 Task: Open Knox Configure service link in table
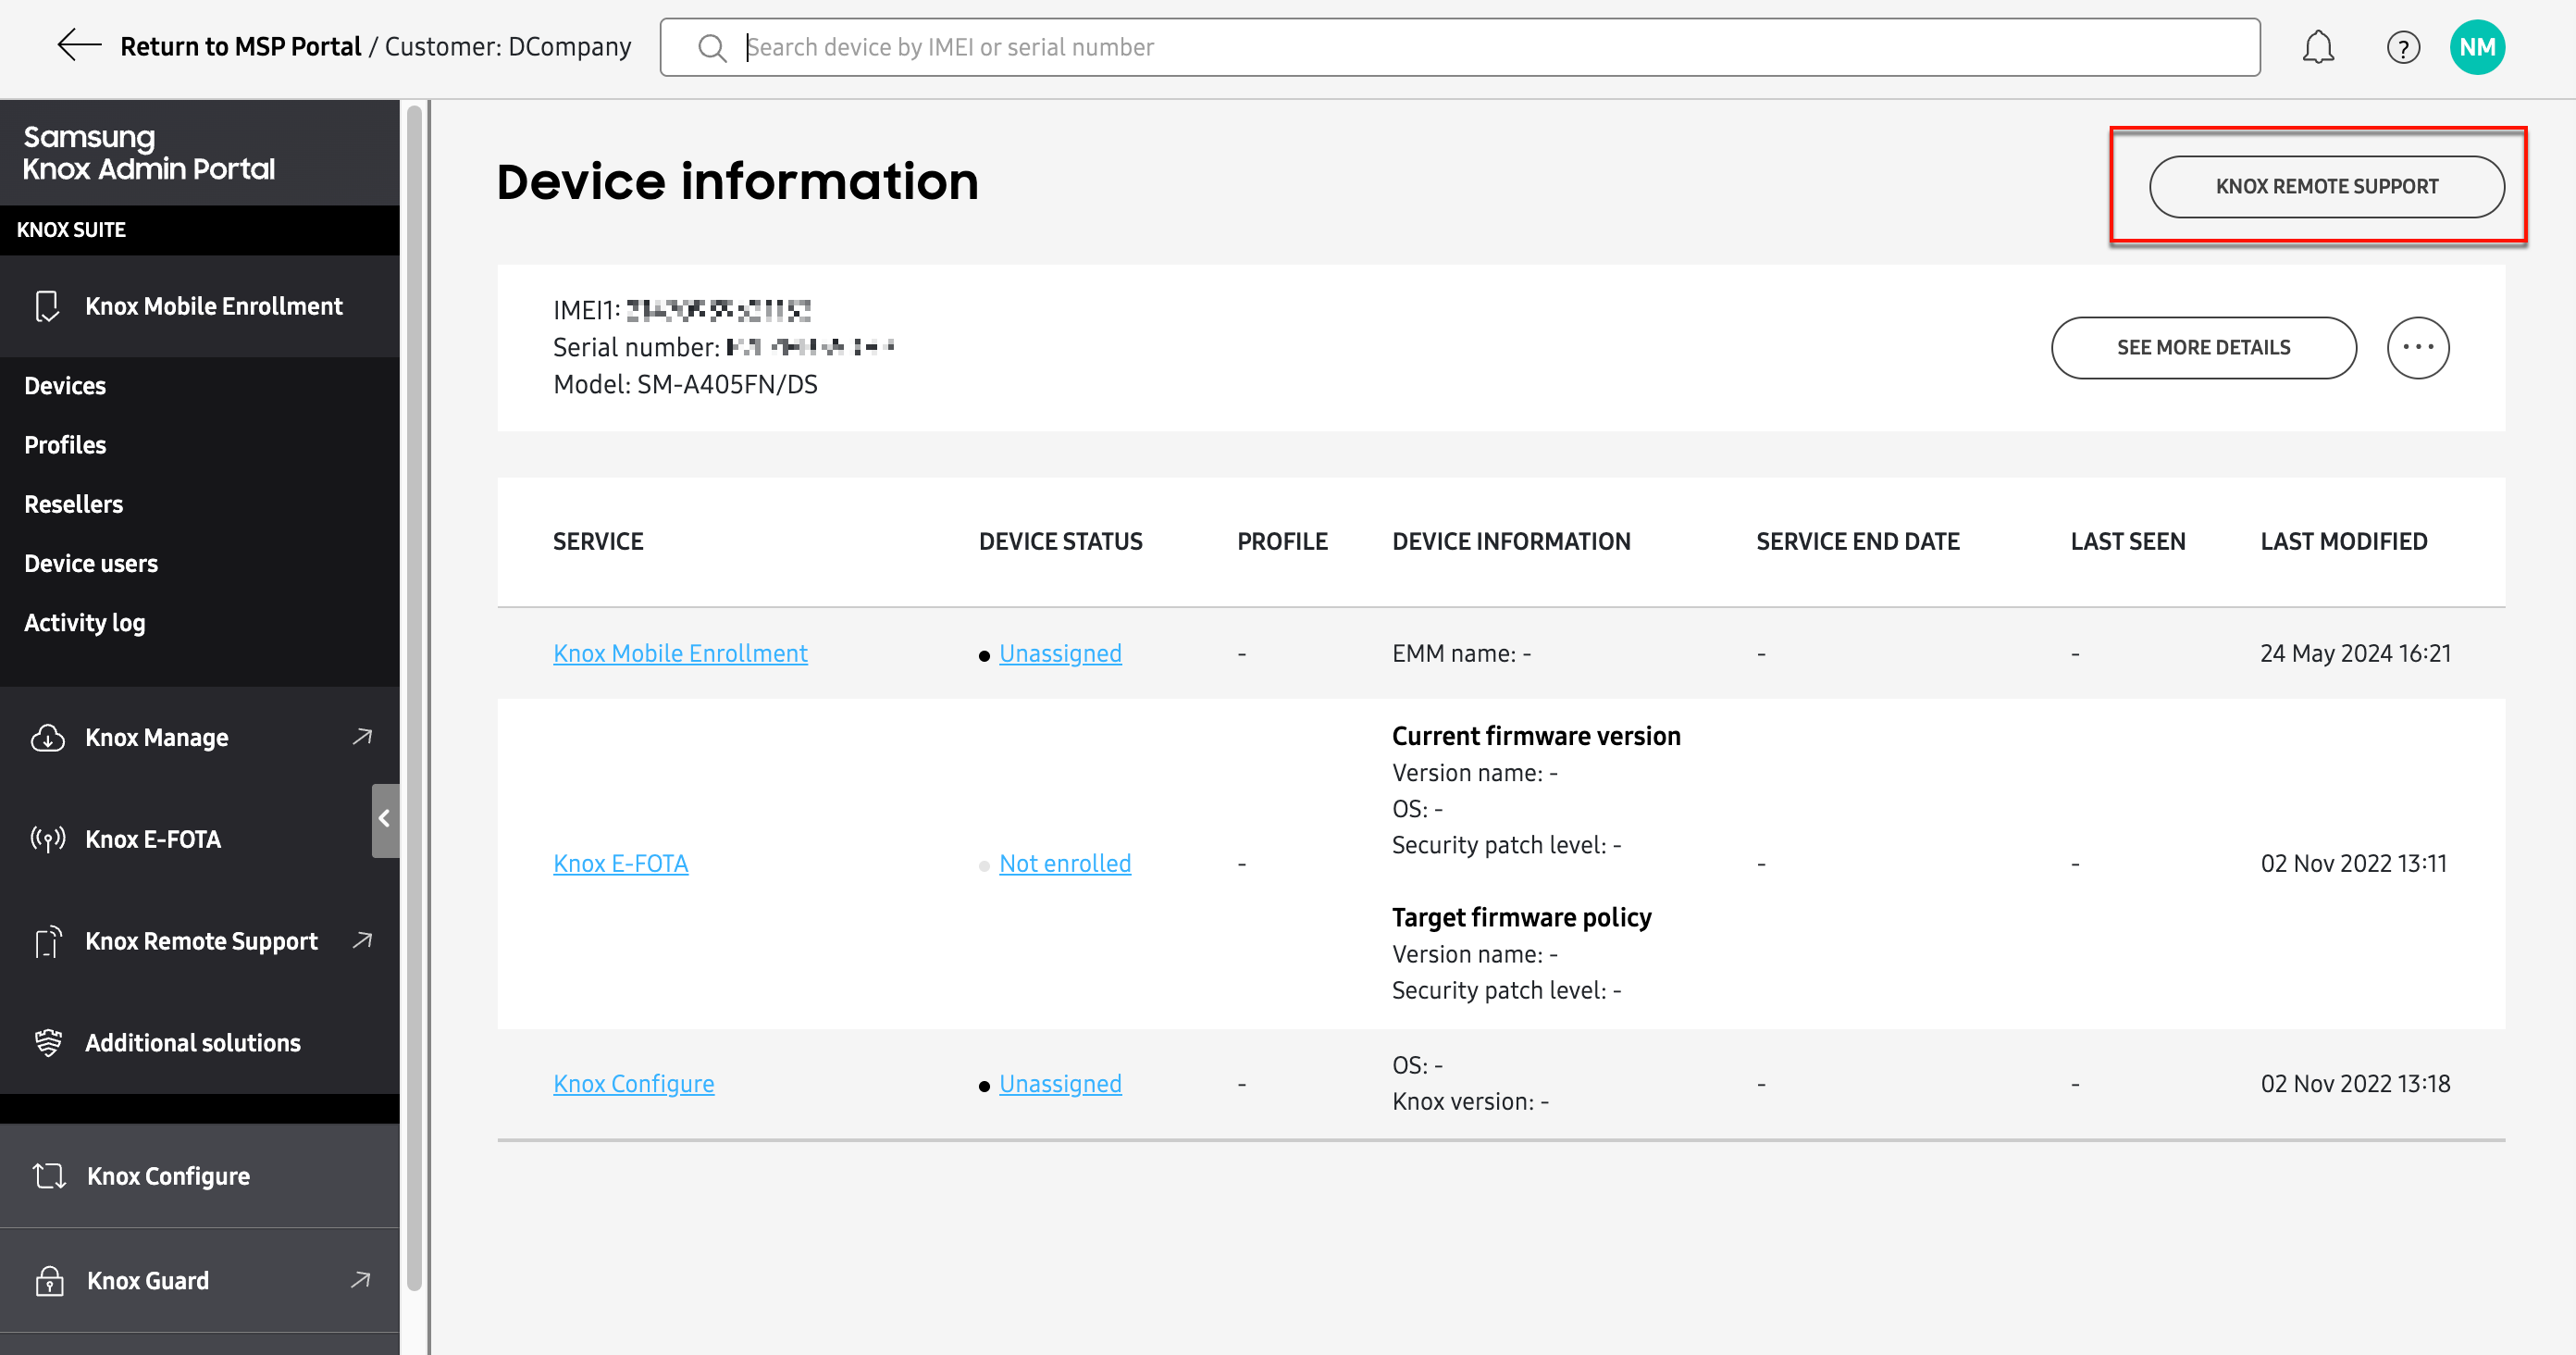[x=633, y=1083]
